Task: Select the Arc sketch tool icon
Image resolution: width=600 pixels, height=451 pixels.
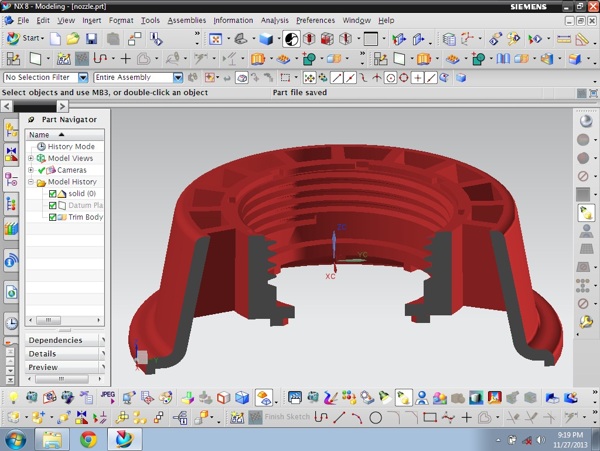Action: click(357, 417)
